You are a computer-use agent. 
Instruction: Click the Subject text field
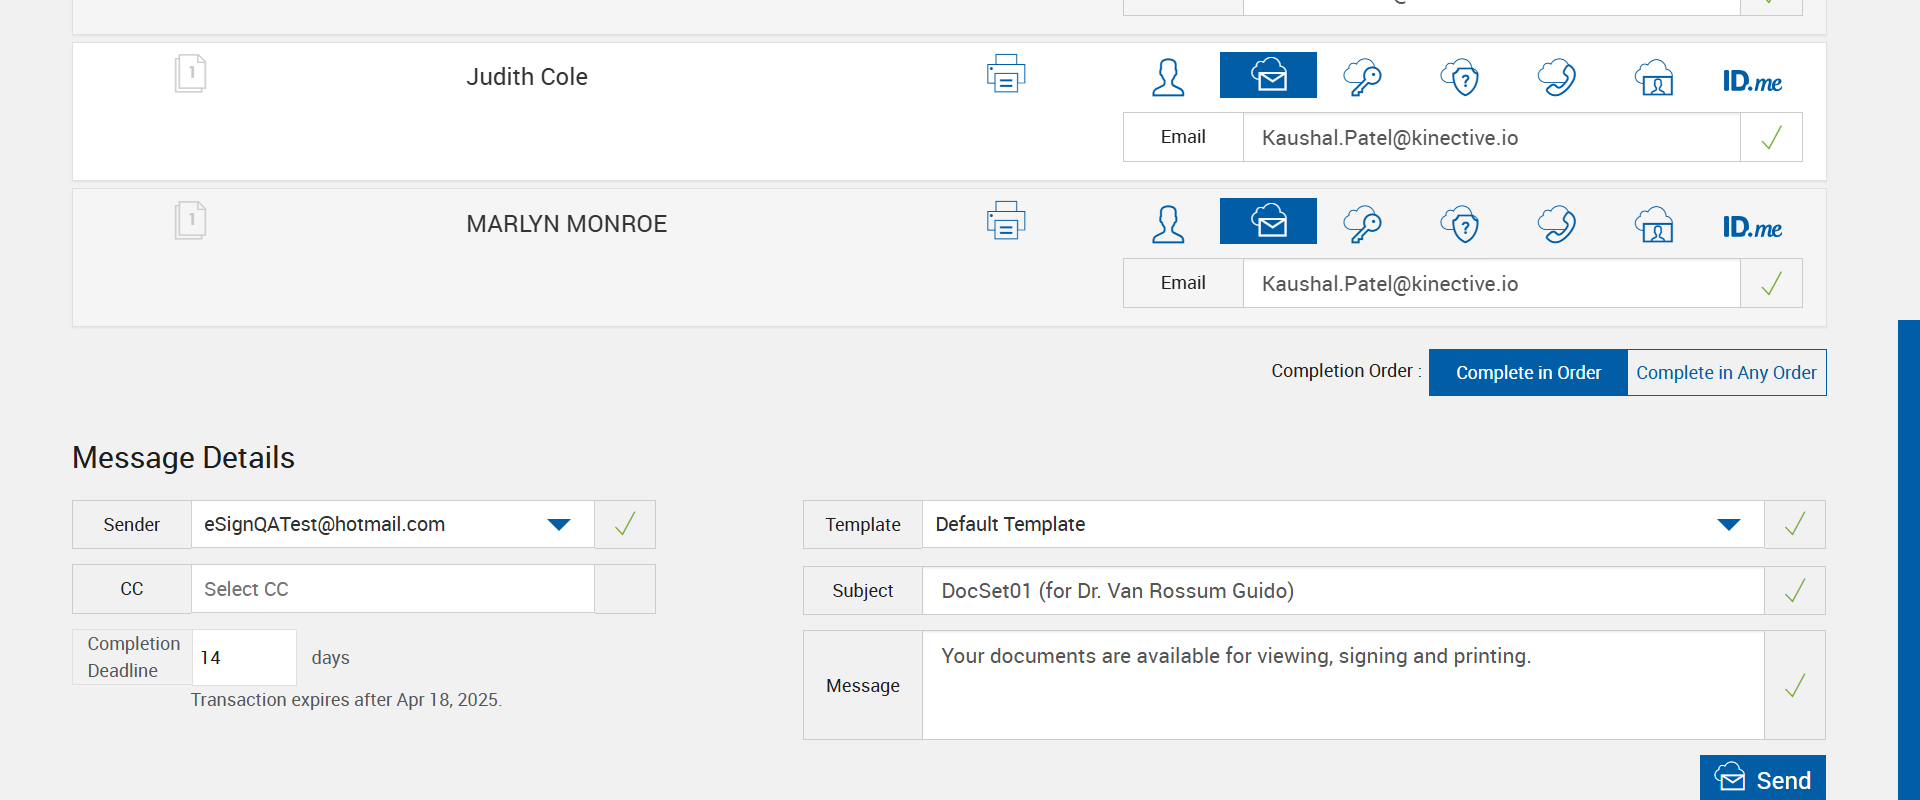click(1342, 591)
